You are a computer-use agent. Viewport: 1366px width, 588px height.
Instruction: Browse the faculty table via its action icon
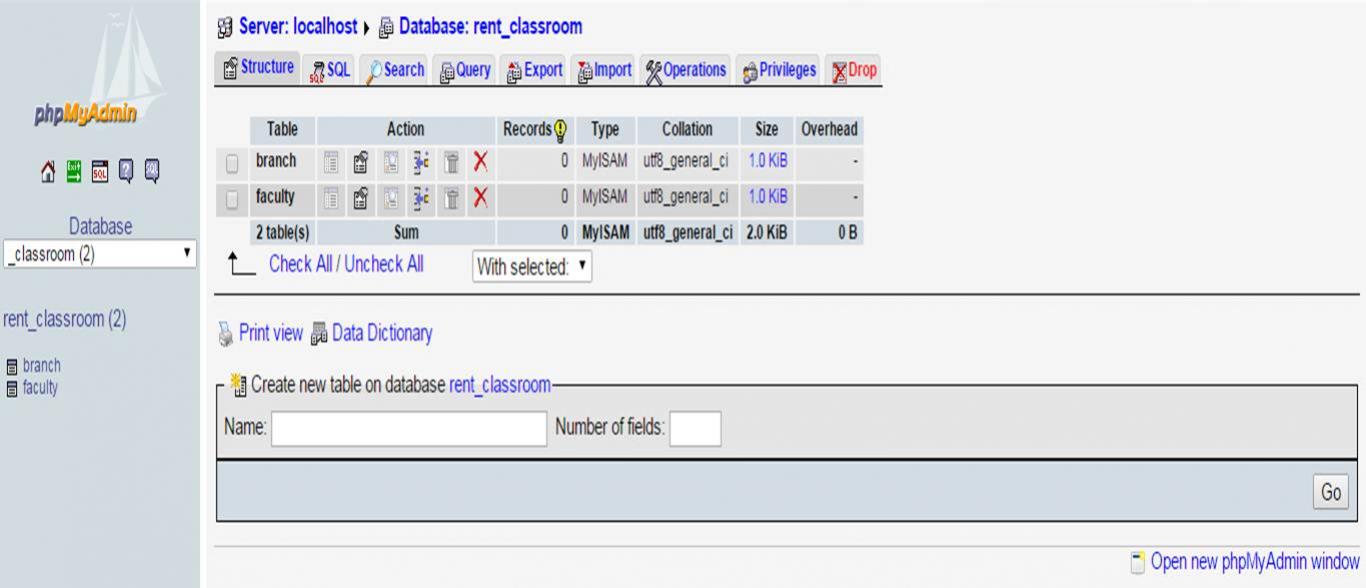(x=332, y=197)
